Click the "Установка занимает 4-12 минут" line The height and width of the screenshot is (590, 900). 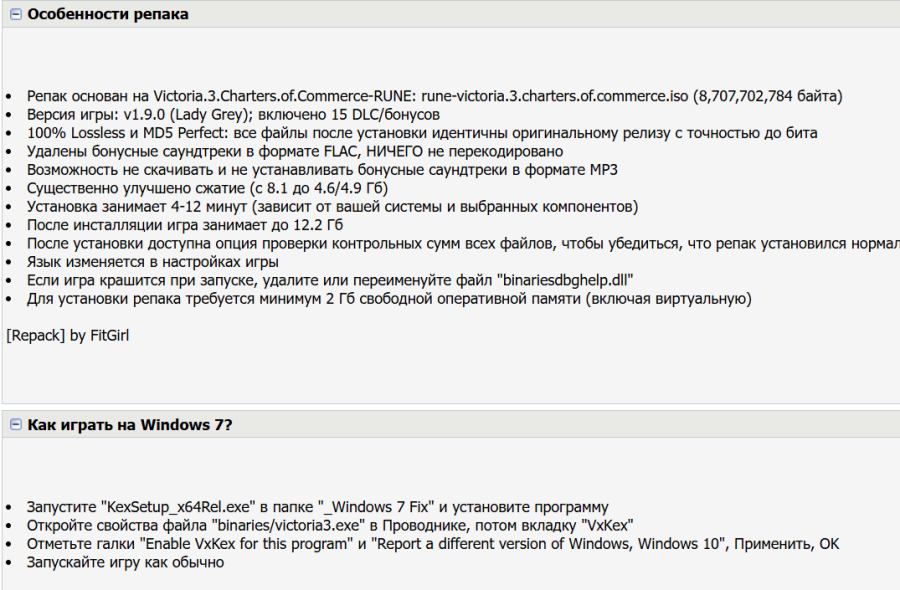tap(332, 207)
